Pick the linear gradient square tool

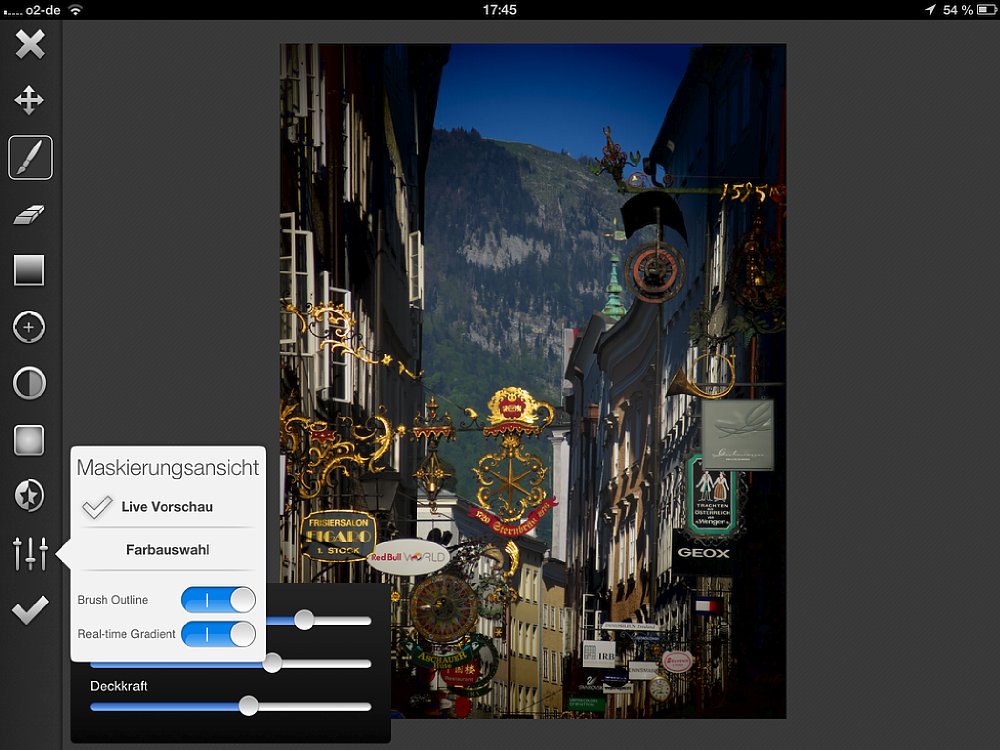29,270
